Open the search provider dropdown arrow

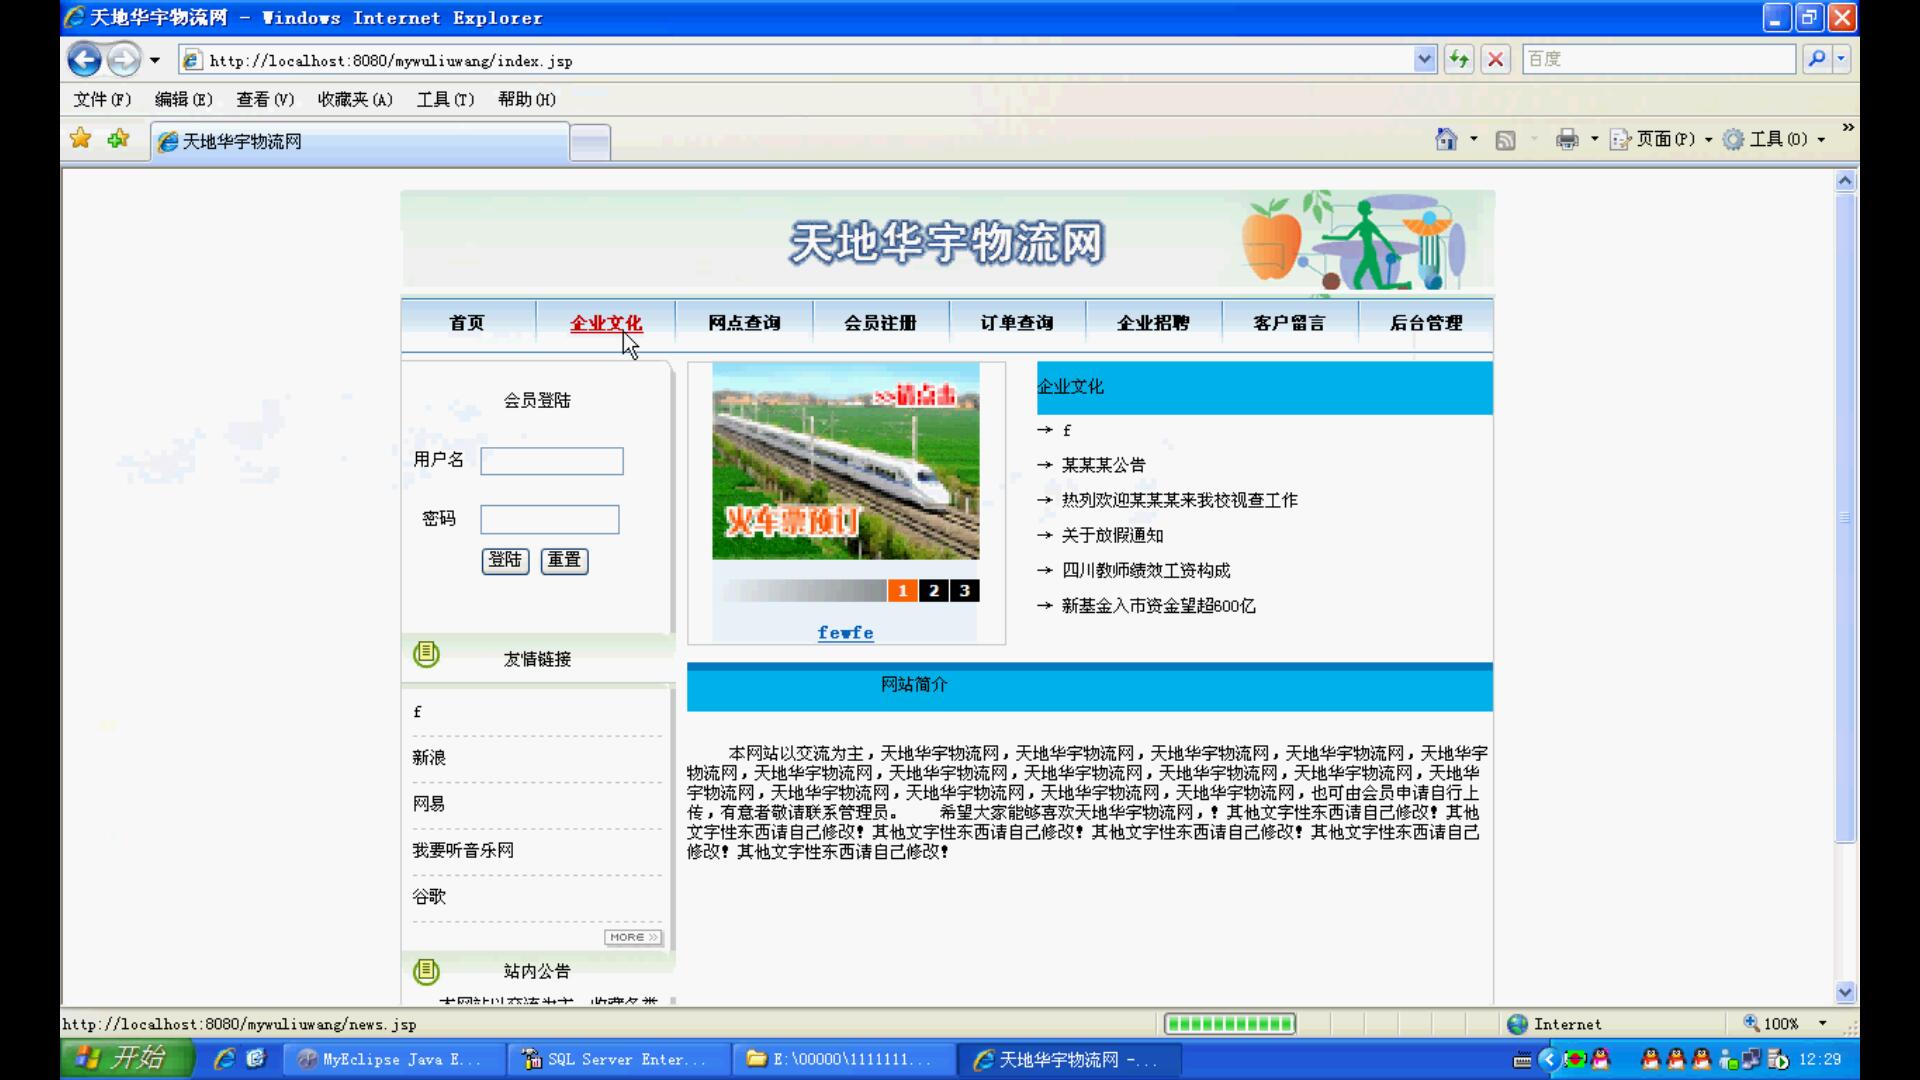[1841, 59]
